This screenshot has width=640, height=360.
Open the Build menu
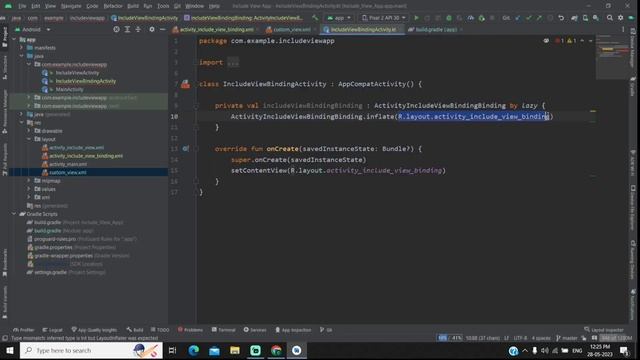133,6
